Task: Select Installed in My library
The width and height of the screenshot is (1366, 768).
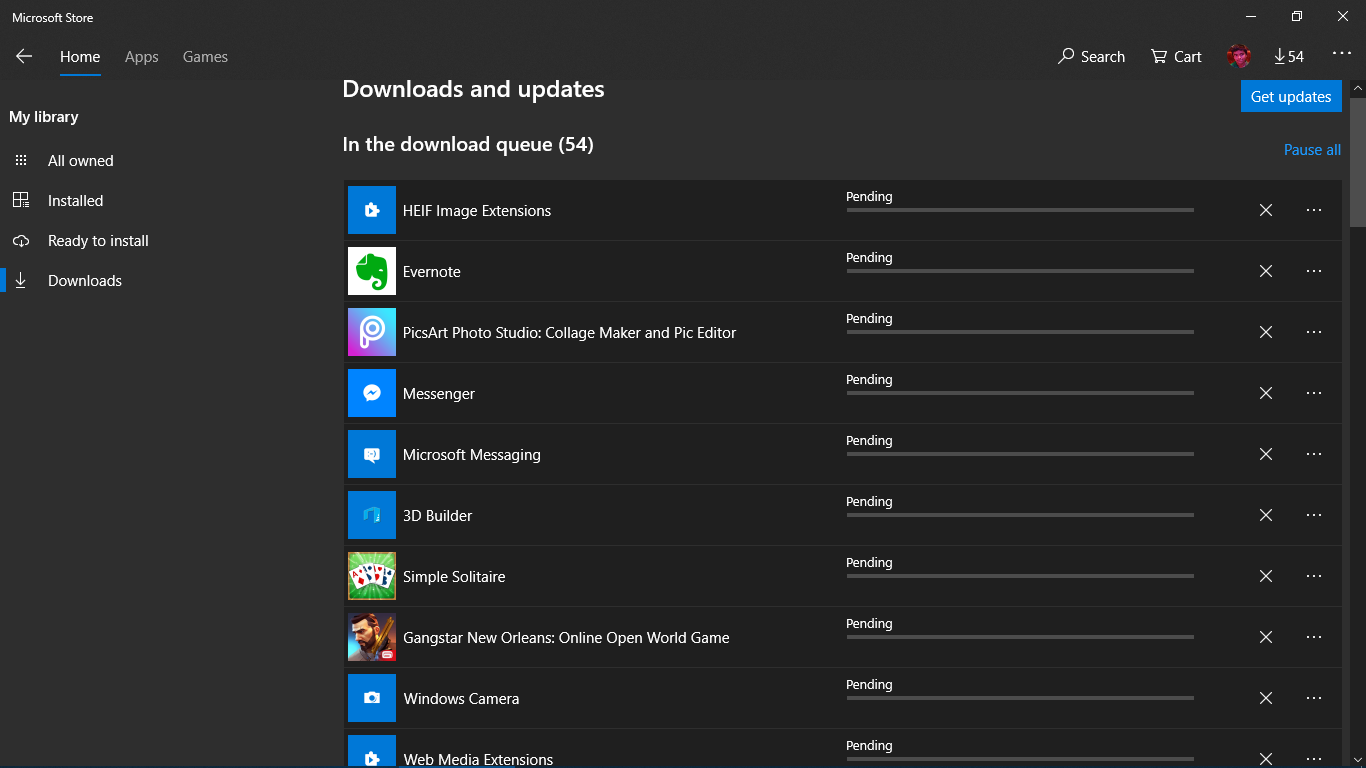Action: coord(75,200)
